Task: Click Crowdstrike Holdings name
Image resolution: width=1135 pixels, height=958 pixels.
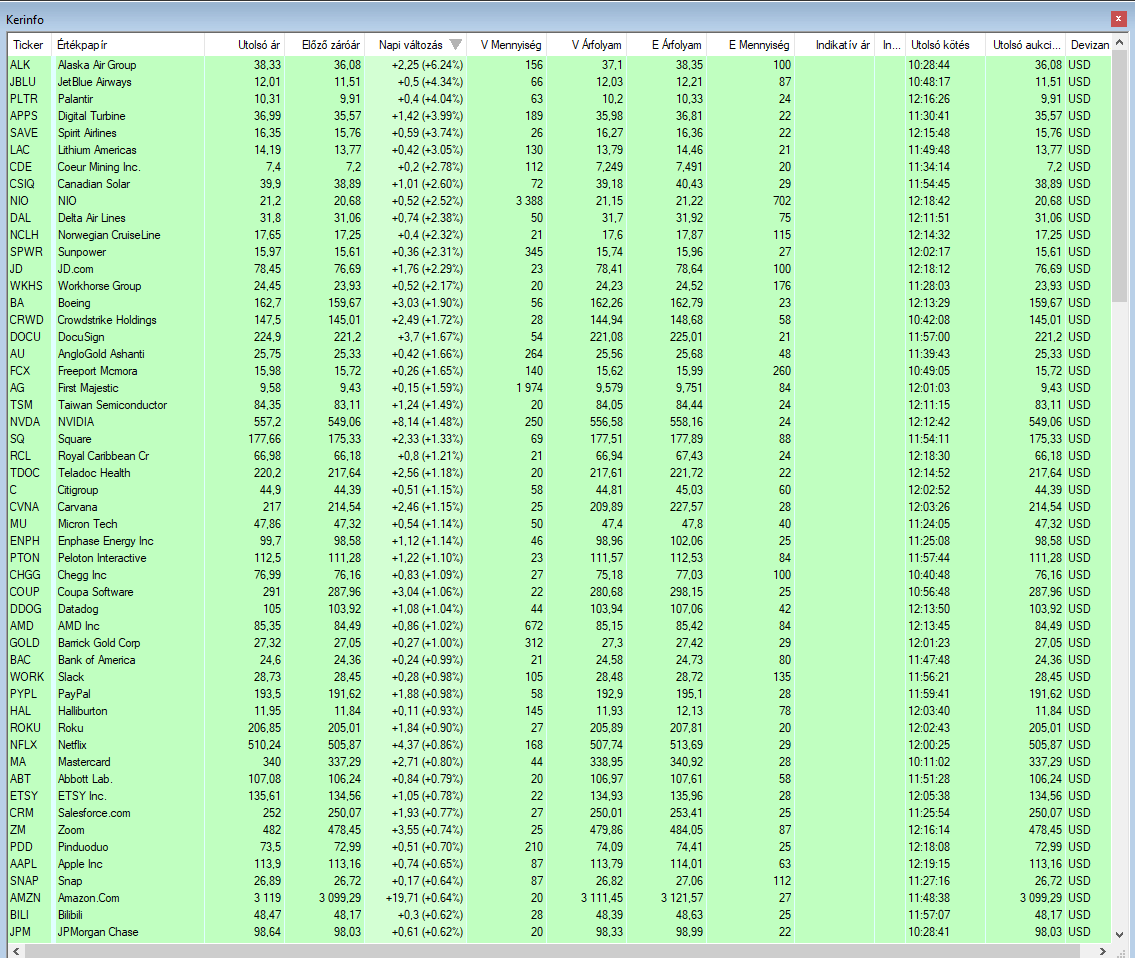Action: pos(107,320)
